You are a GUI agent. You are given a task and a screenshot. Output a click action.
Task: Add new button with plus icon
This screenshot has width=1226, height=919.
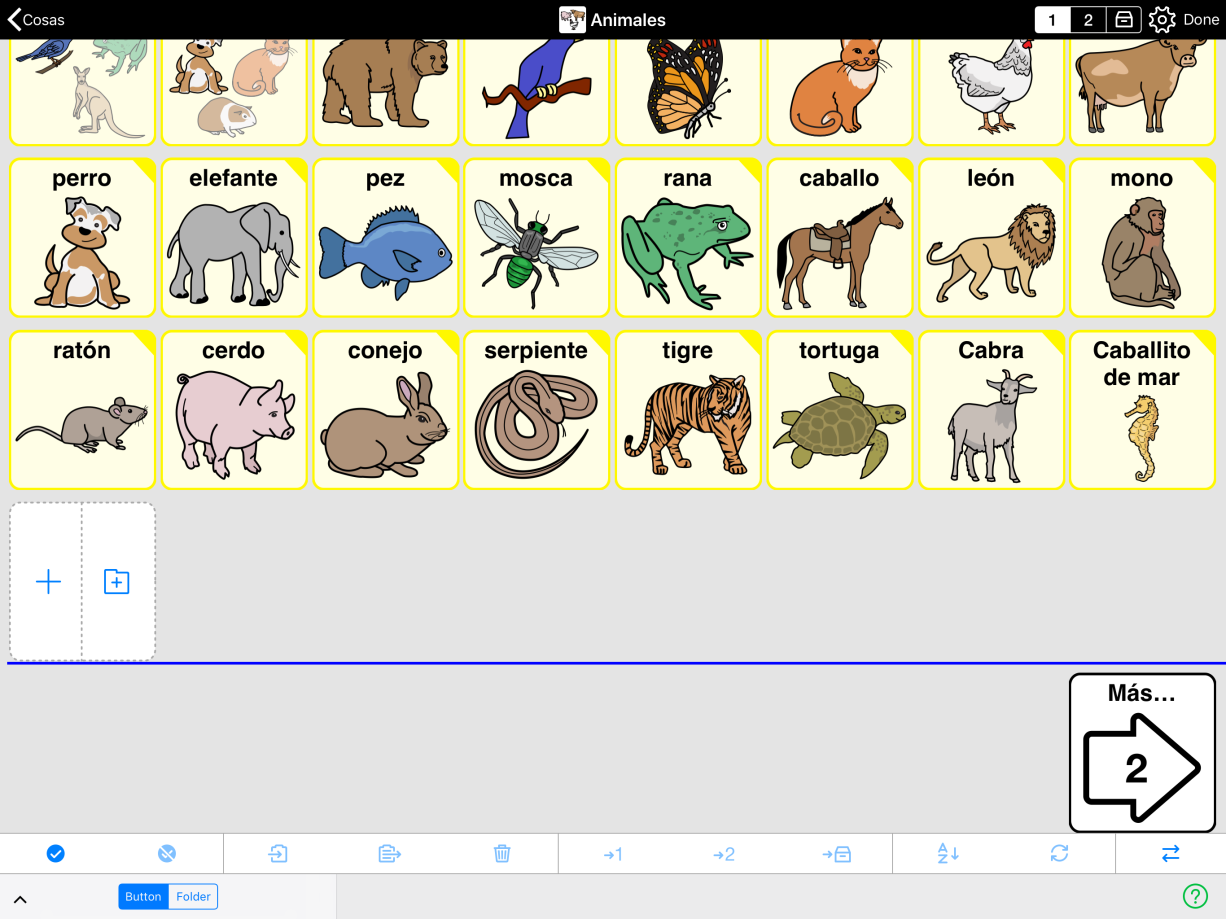click(x=48, y=582)
